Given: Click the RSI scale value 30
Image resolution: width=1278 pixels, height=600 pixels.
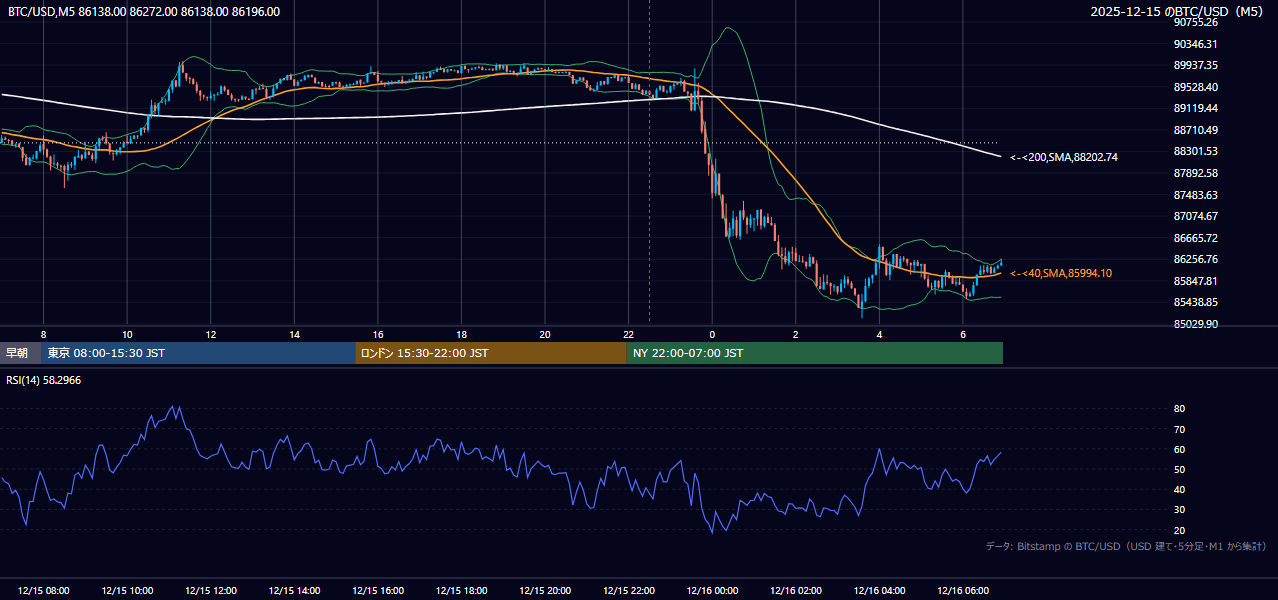Looking at the screenshot, I should 1179,510.
